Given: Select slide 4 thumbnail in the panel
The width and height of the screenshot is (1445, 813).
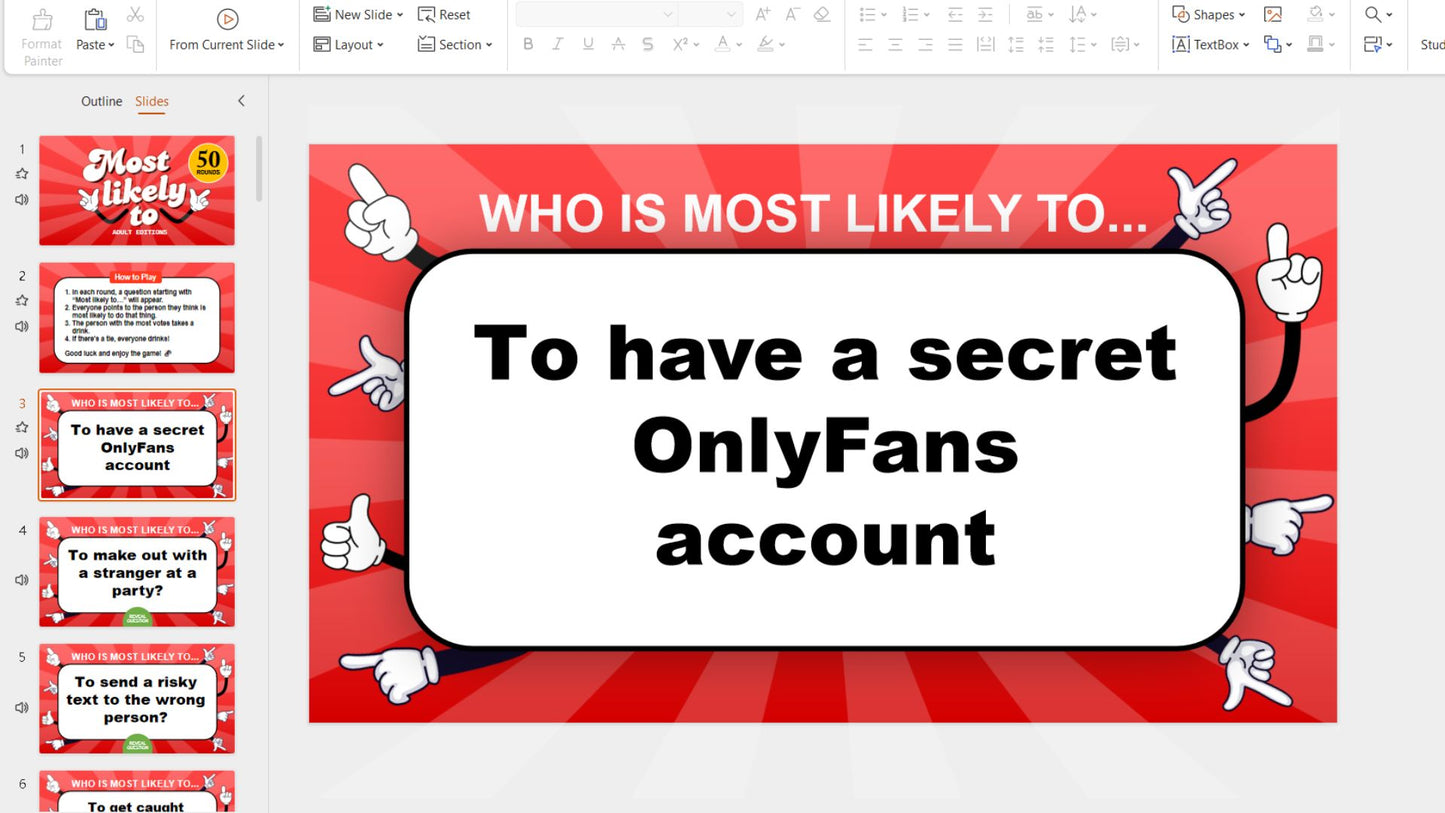Looking at the screenshot, I should [x=137, y=572].
